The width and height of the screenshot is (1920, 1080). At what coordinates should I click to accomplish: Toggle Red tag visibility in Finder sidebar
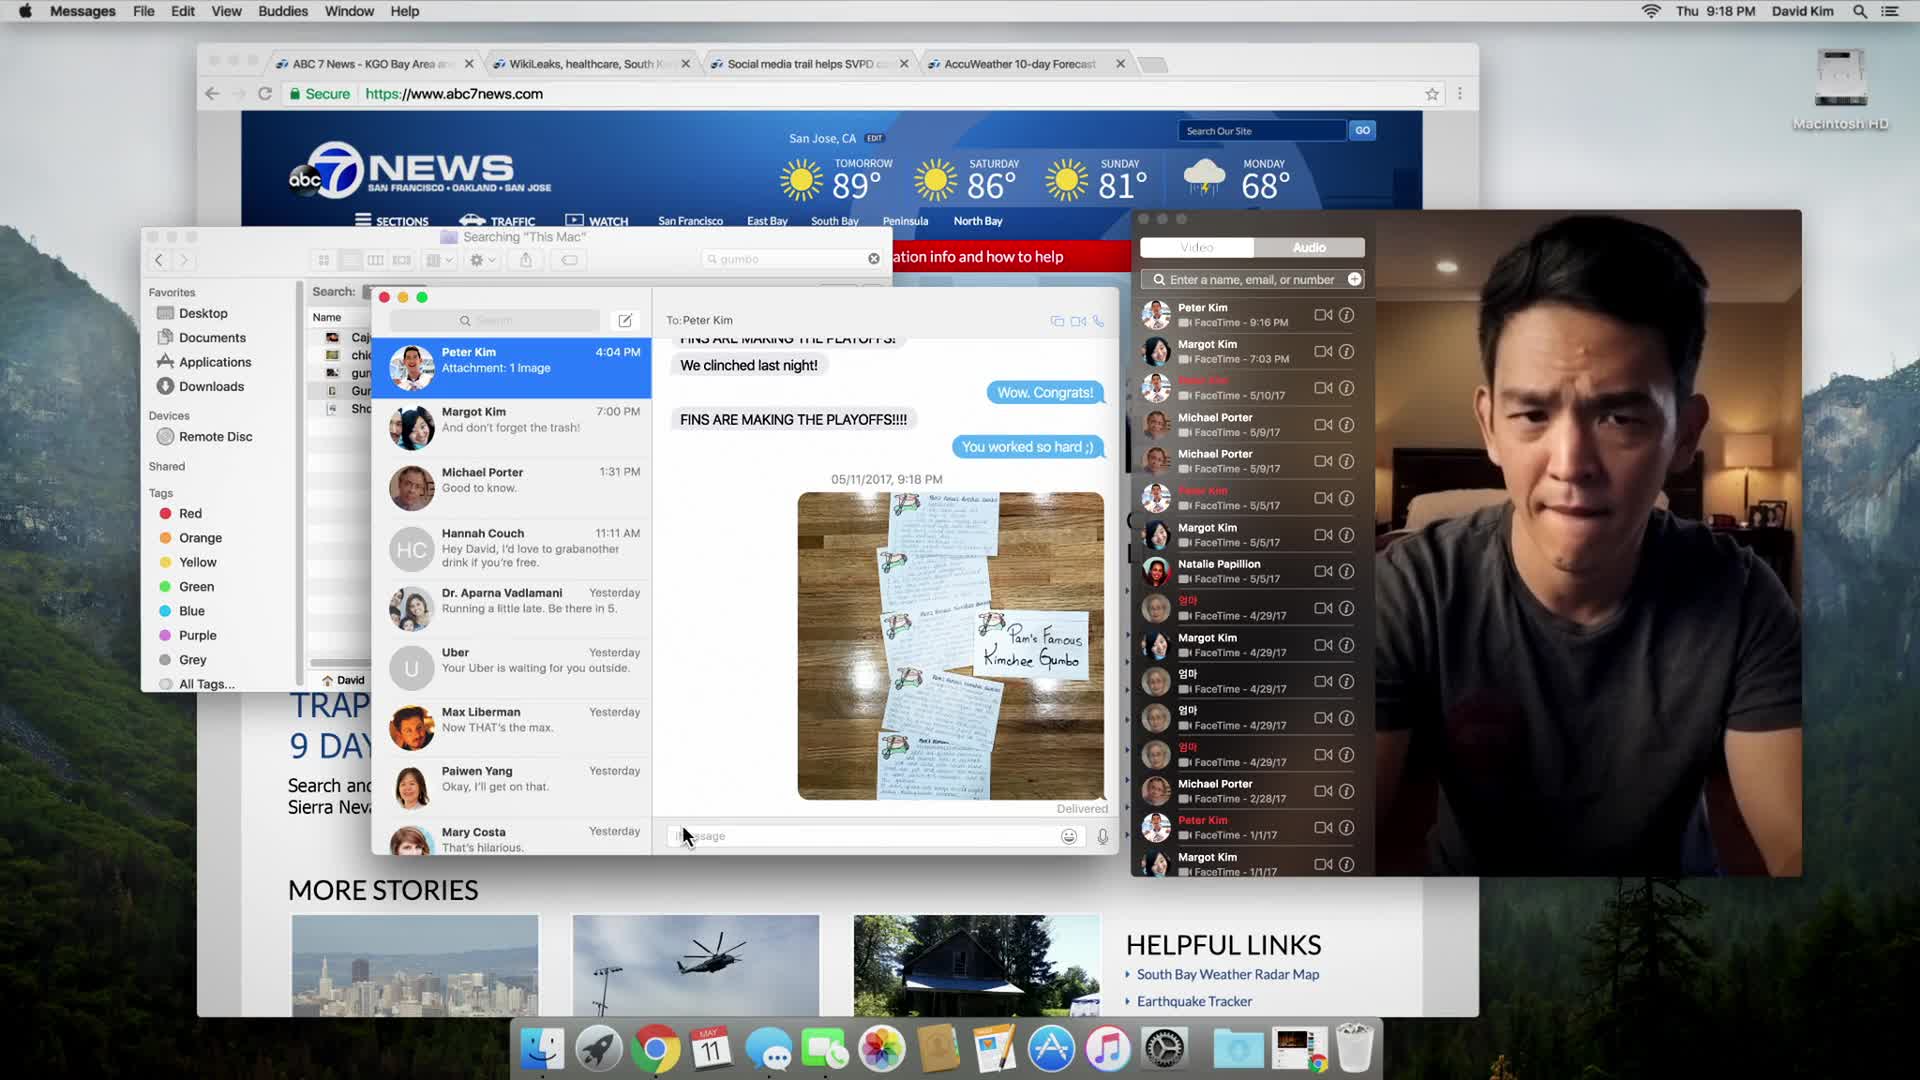click(190, 513)
